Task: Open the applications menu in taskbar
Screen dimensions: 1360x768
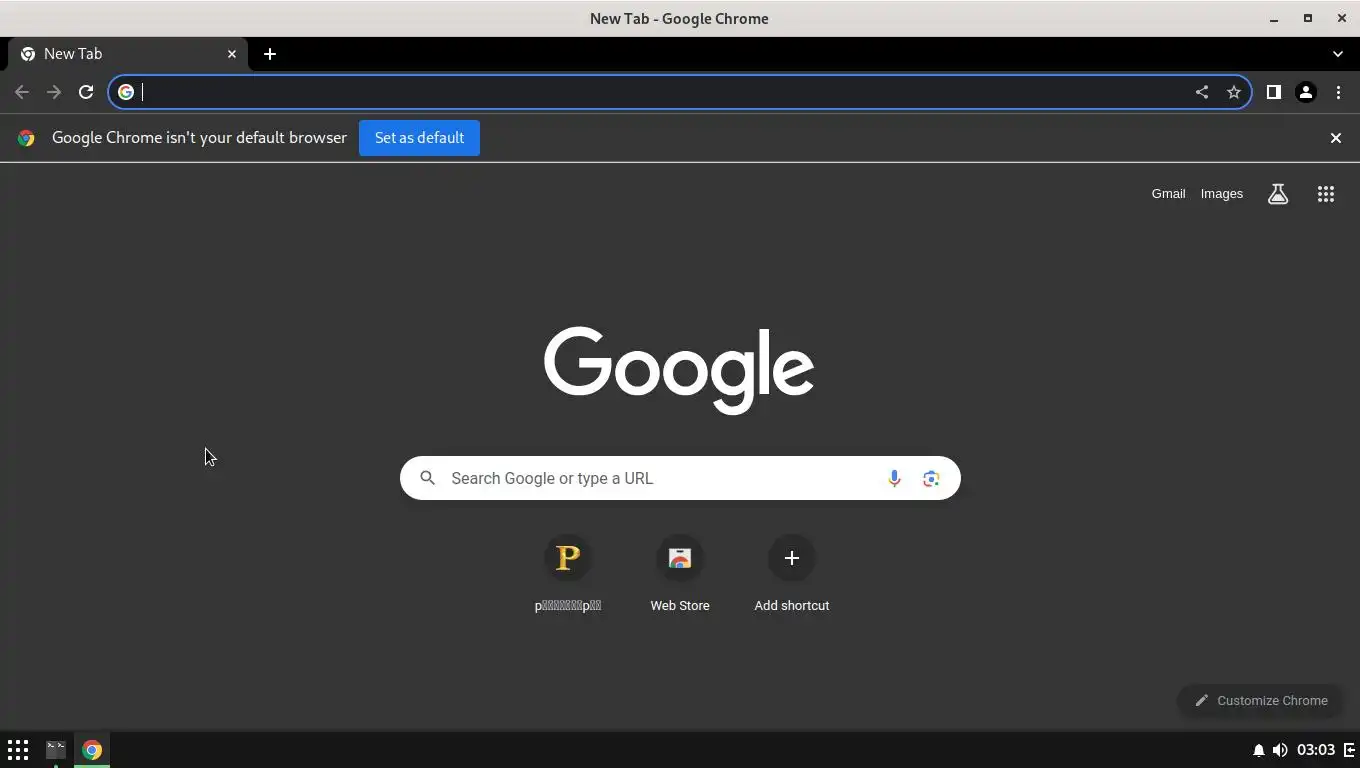Action: (x=18, y=750)
